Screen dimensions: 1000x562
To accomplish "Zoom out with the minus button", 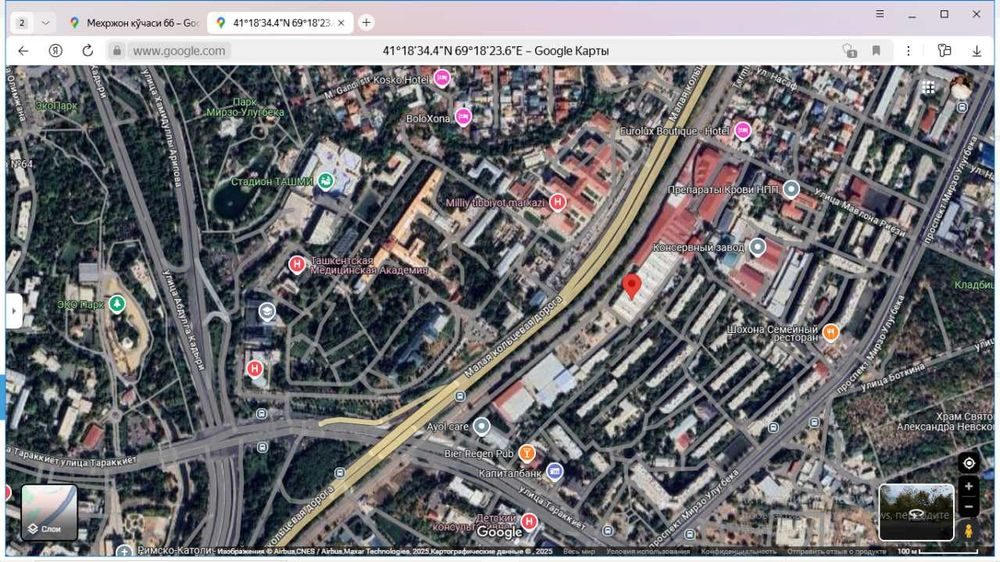I will point(969,507).
